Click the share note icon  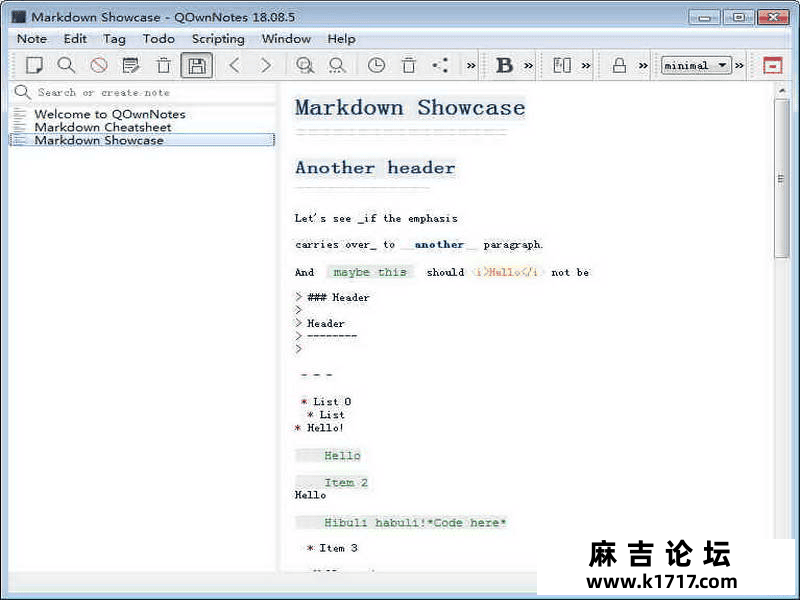pyautogui.click(x=440, y=65)
